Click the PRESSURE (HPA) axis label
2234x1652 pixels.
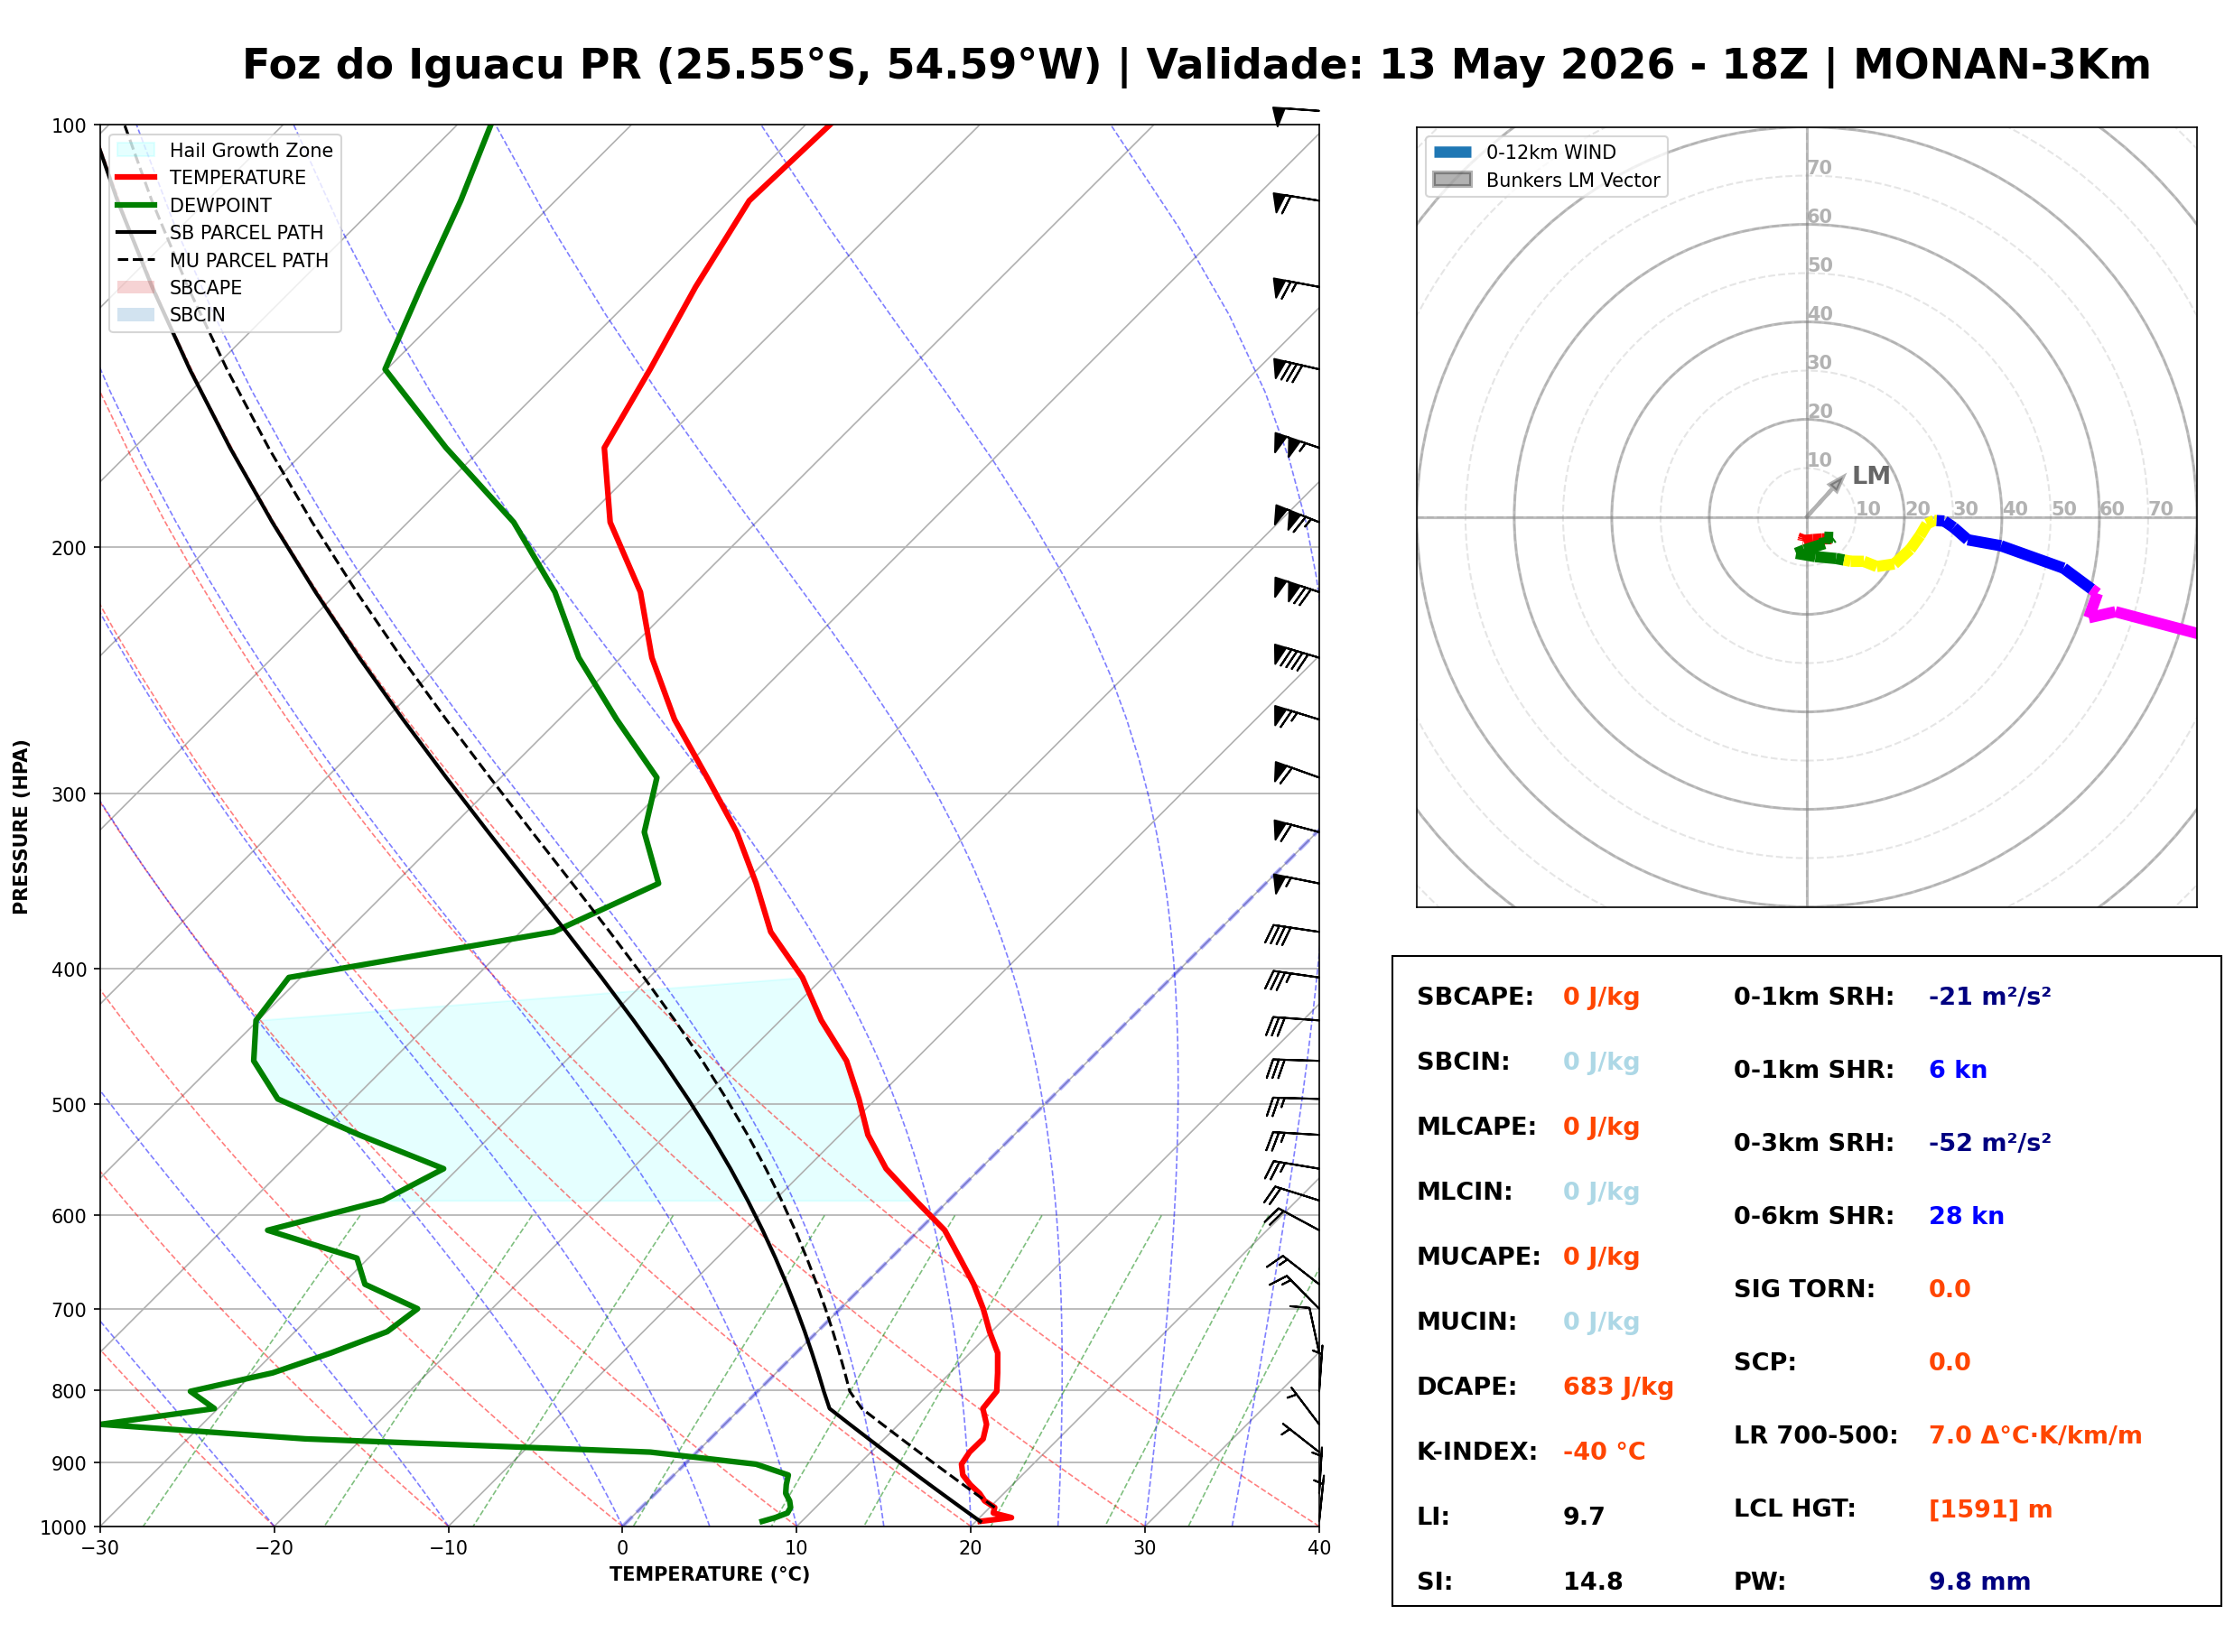click(x=21, y=827)
